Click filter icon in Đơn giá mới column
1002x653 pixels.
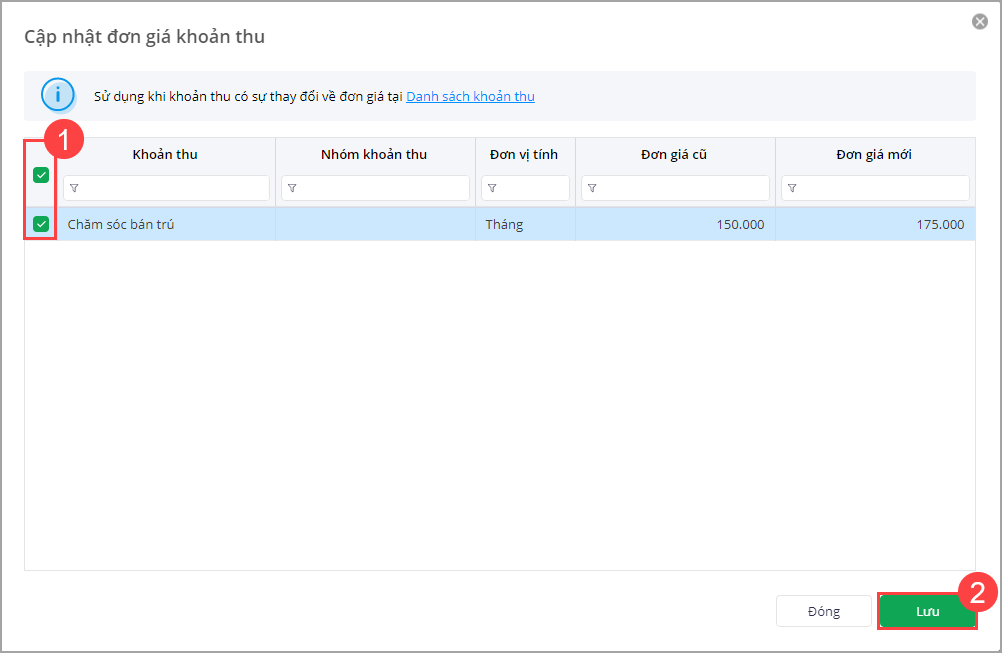point(792,188)
